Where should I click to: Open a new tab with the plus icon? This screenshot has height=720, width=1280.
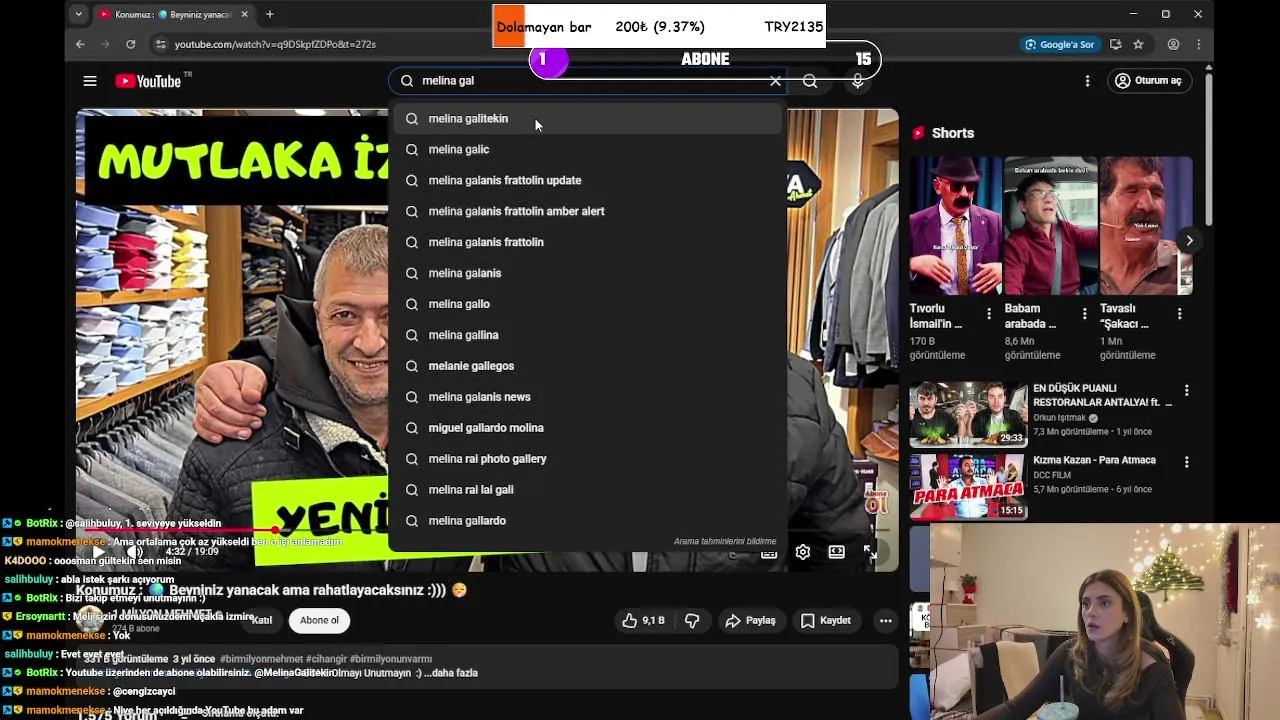(270, 14)
